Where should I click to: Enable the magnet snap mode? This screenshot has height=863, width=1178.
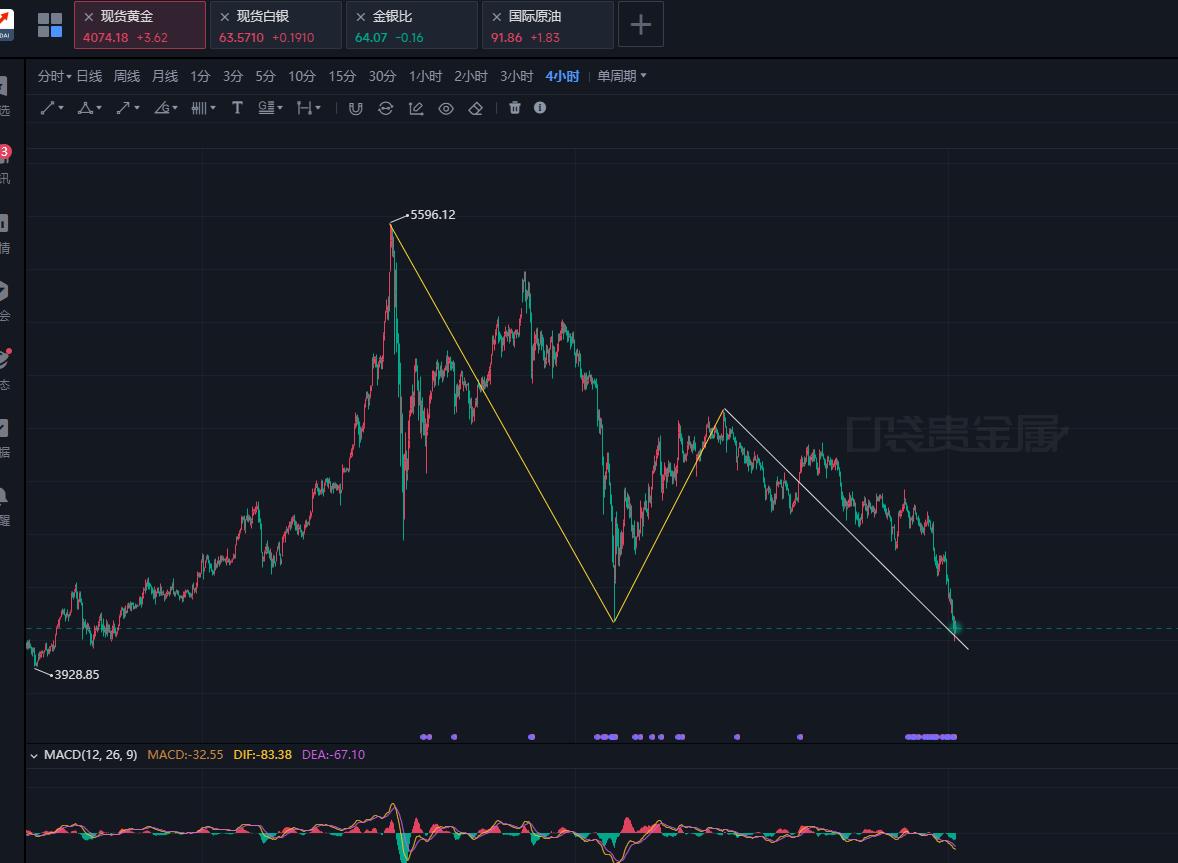coord(355,108)
